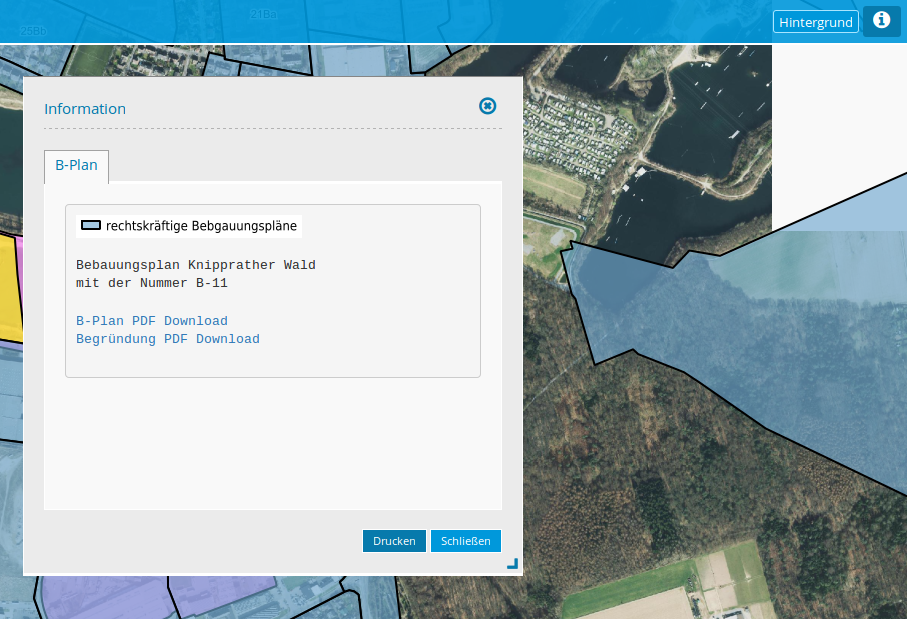Click the dialog resize handle in the corner
Screen dimensions: 907x619
[x=512, y=564]
